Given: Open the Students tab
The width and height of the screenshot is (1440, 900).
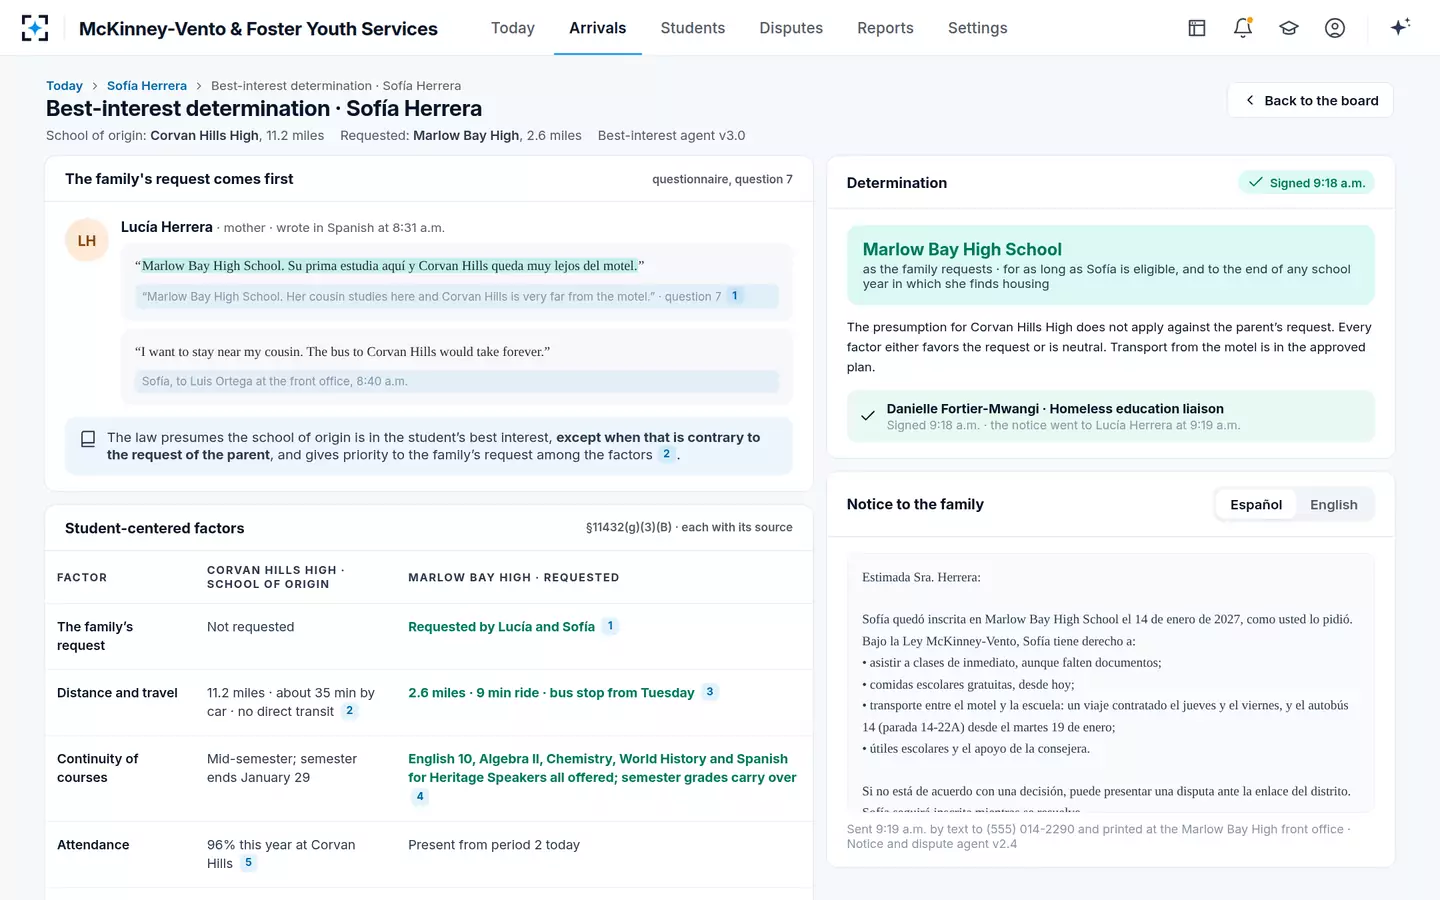Looking at the screenshot, I should pyautogui.click(x=693, y=28).
